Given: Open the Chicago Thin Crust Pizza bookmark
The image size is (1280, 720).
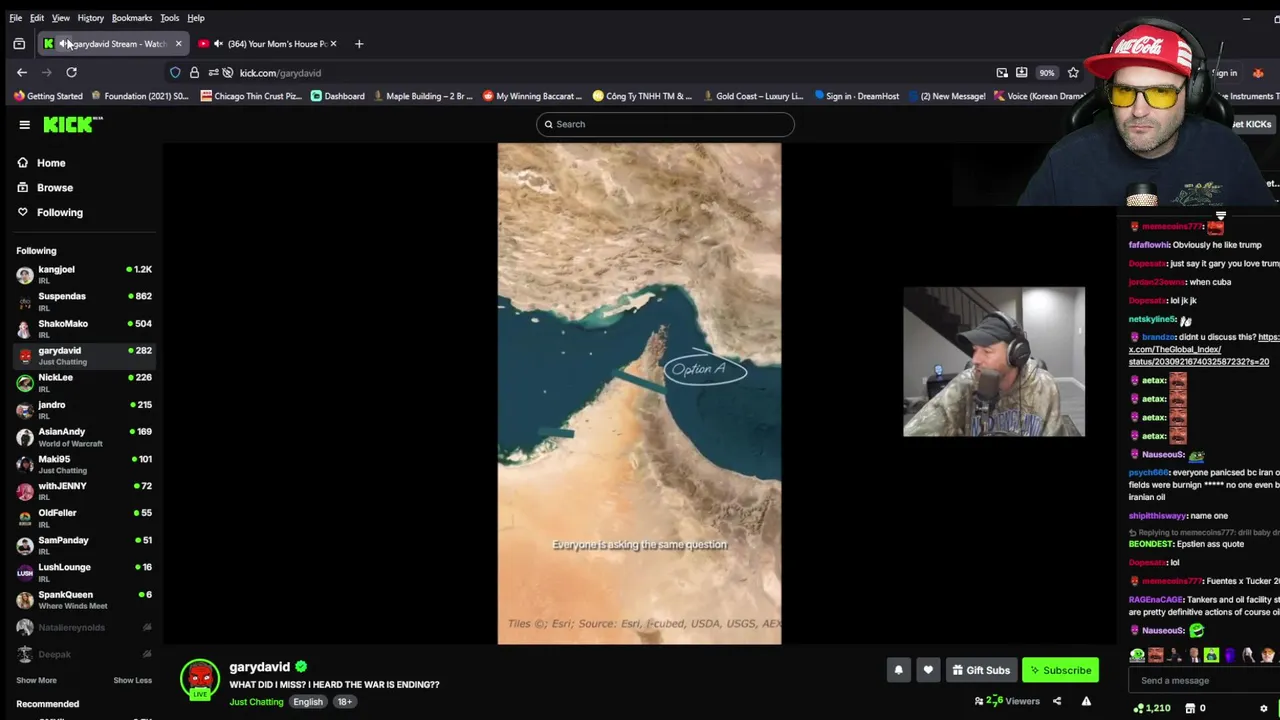Looking at the screenshot, I should (250, 96).
